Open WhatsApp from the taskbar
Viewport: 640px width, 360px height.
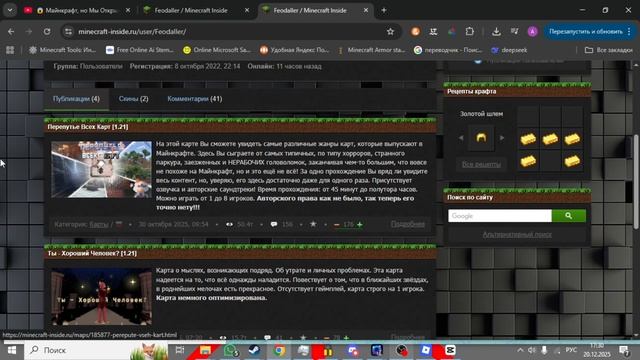(230, 350)
